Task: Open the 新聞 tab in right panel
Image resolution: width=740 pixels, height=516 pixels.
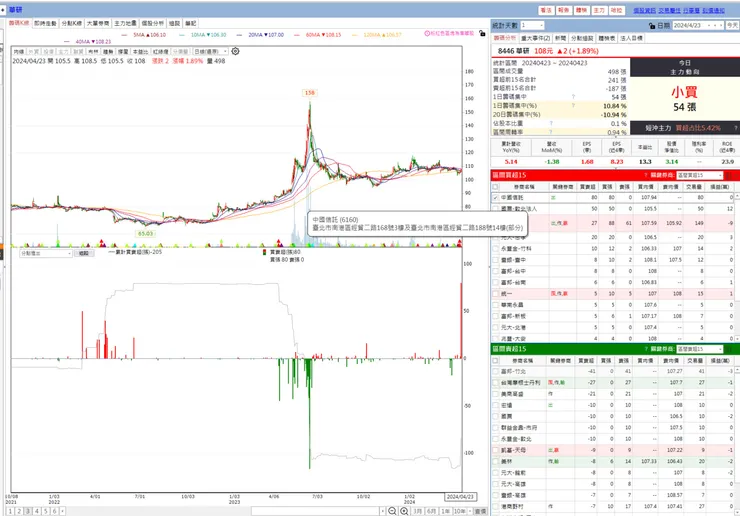Action: coord(560,38)
